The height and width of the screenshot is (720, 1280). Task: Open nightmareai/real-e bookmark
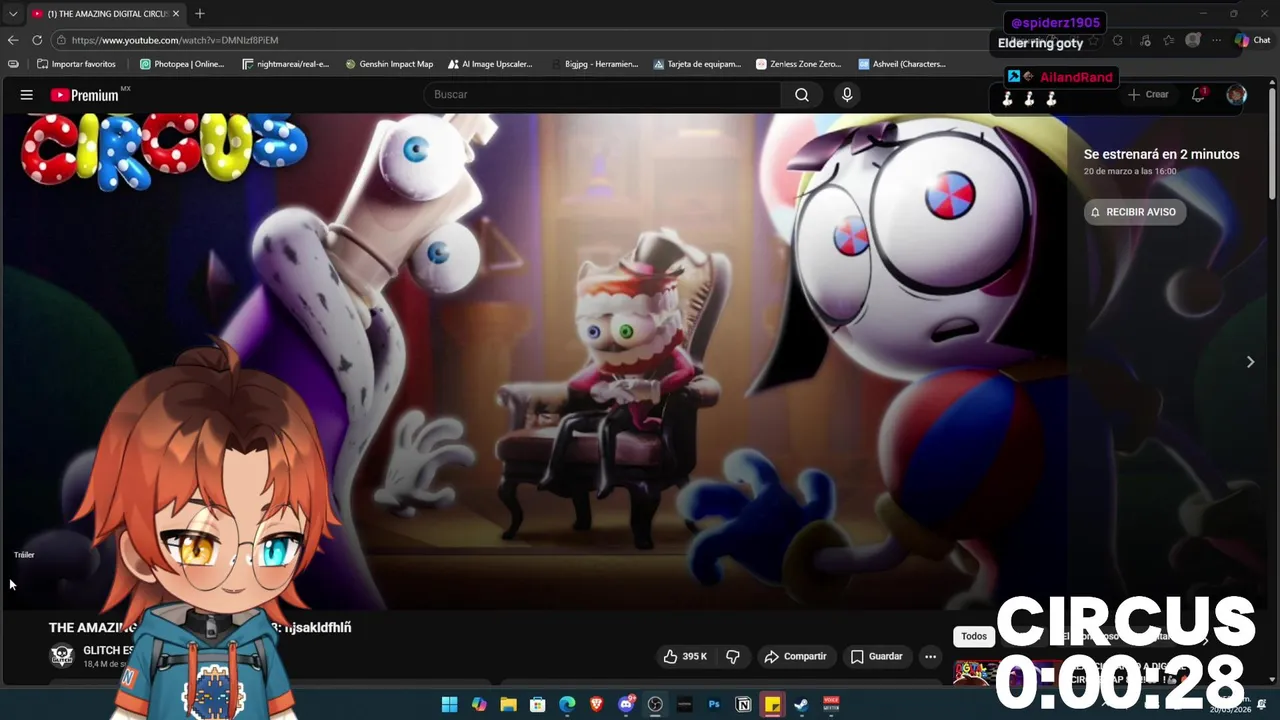point(286,64)
